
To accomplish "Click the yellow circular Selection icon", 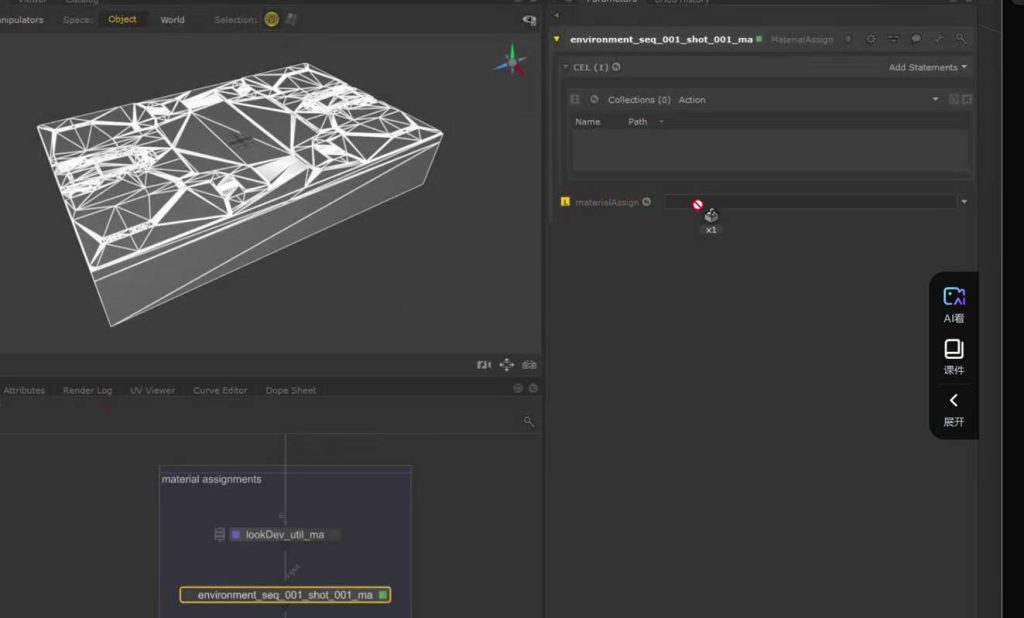I will click(271, 19).
